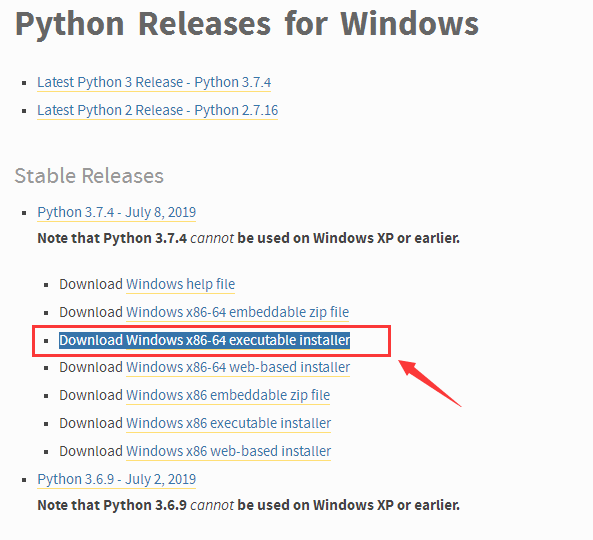Open Latest Python 2 Release - Python 2.7.16 link

pyautogui.click(x=157, y=110)
